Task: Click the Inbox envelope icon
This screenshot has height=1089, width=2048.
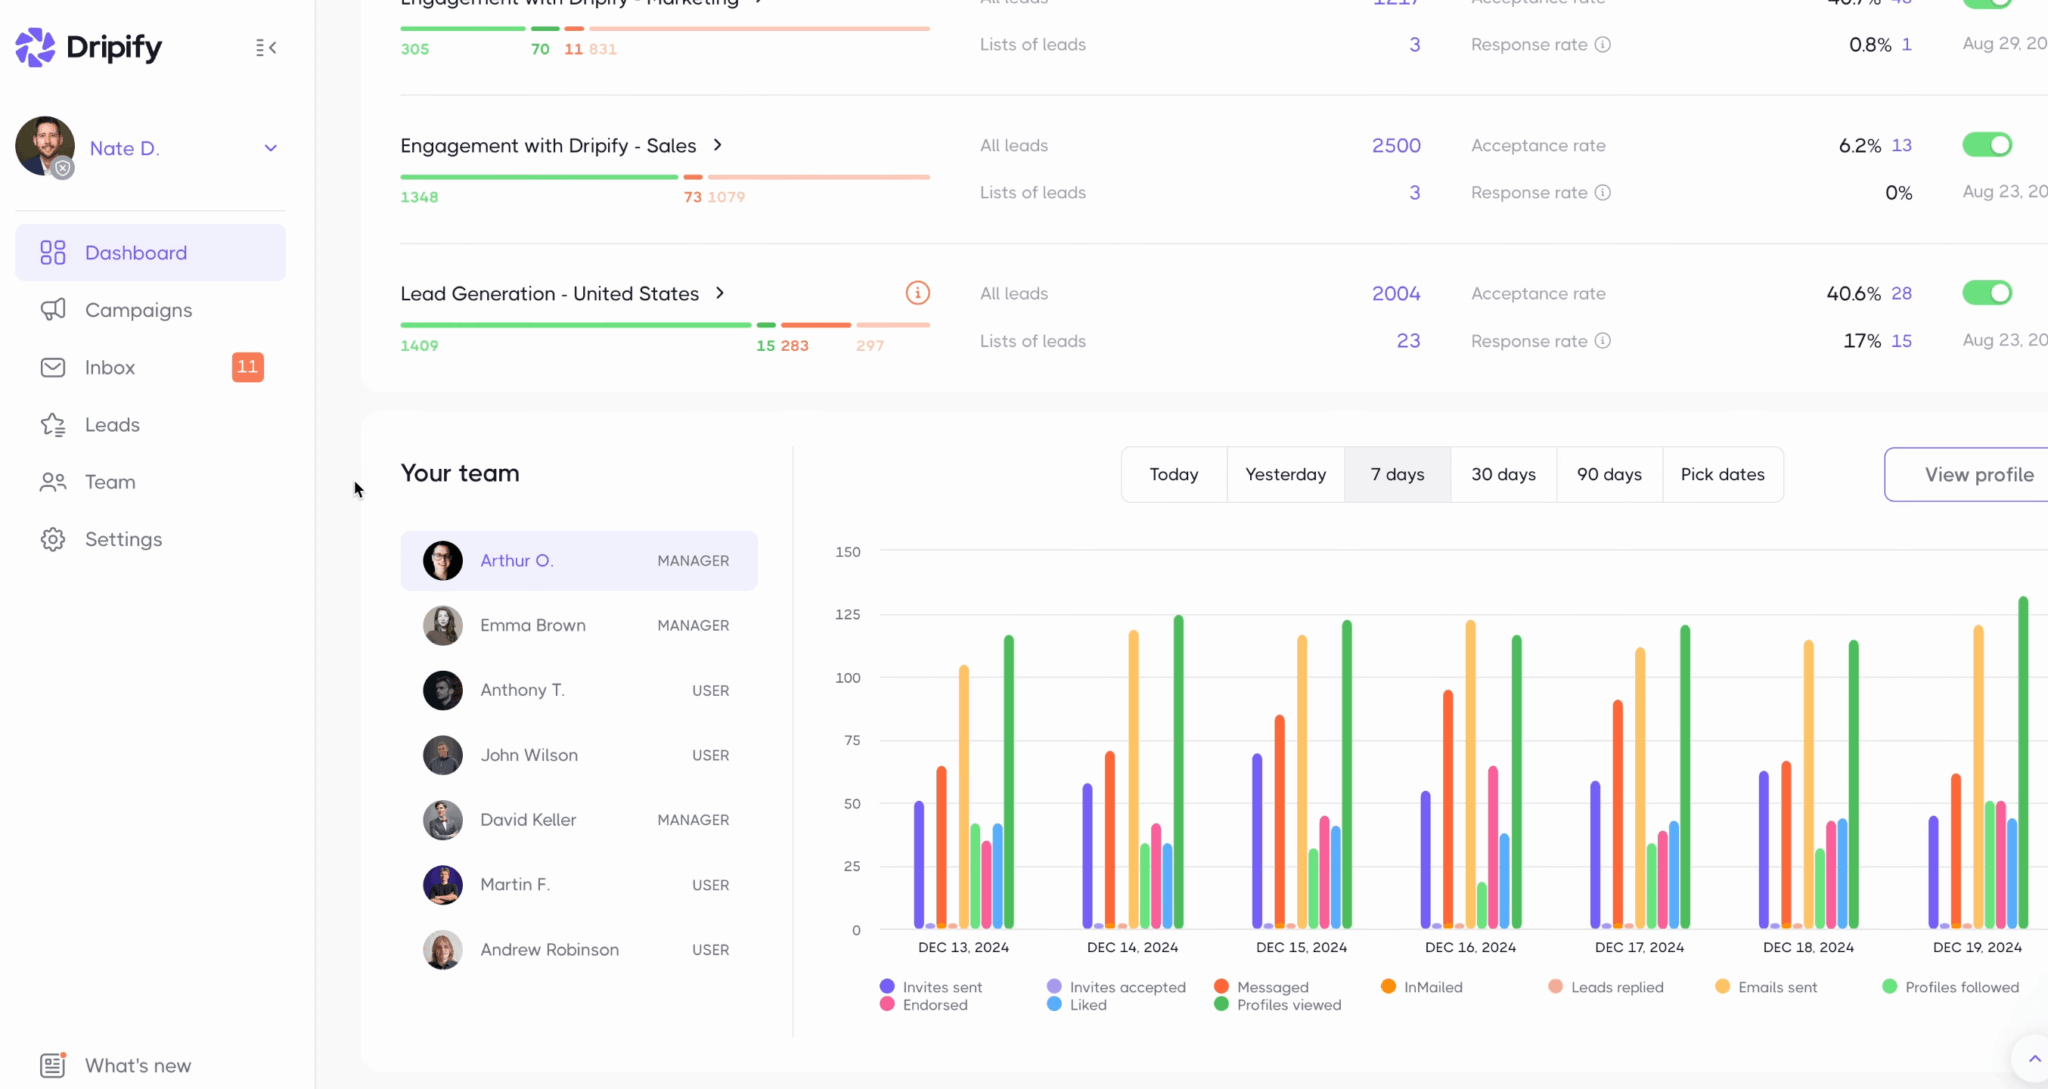Action: pyautogui.click(x=53, y=367)
